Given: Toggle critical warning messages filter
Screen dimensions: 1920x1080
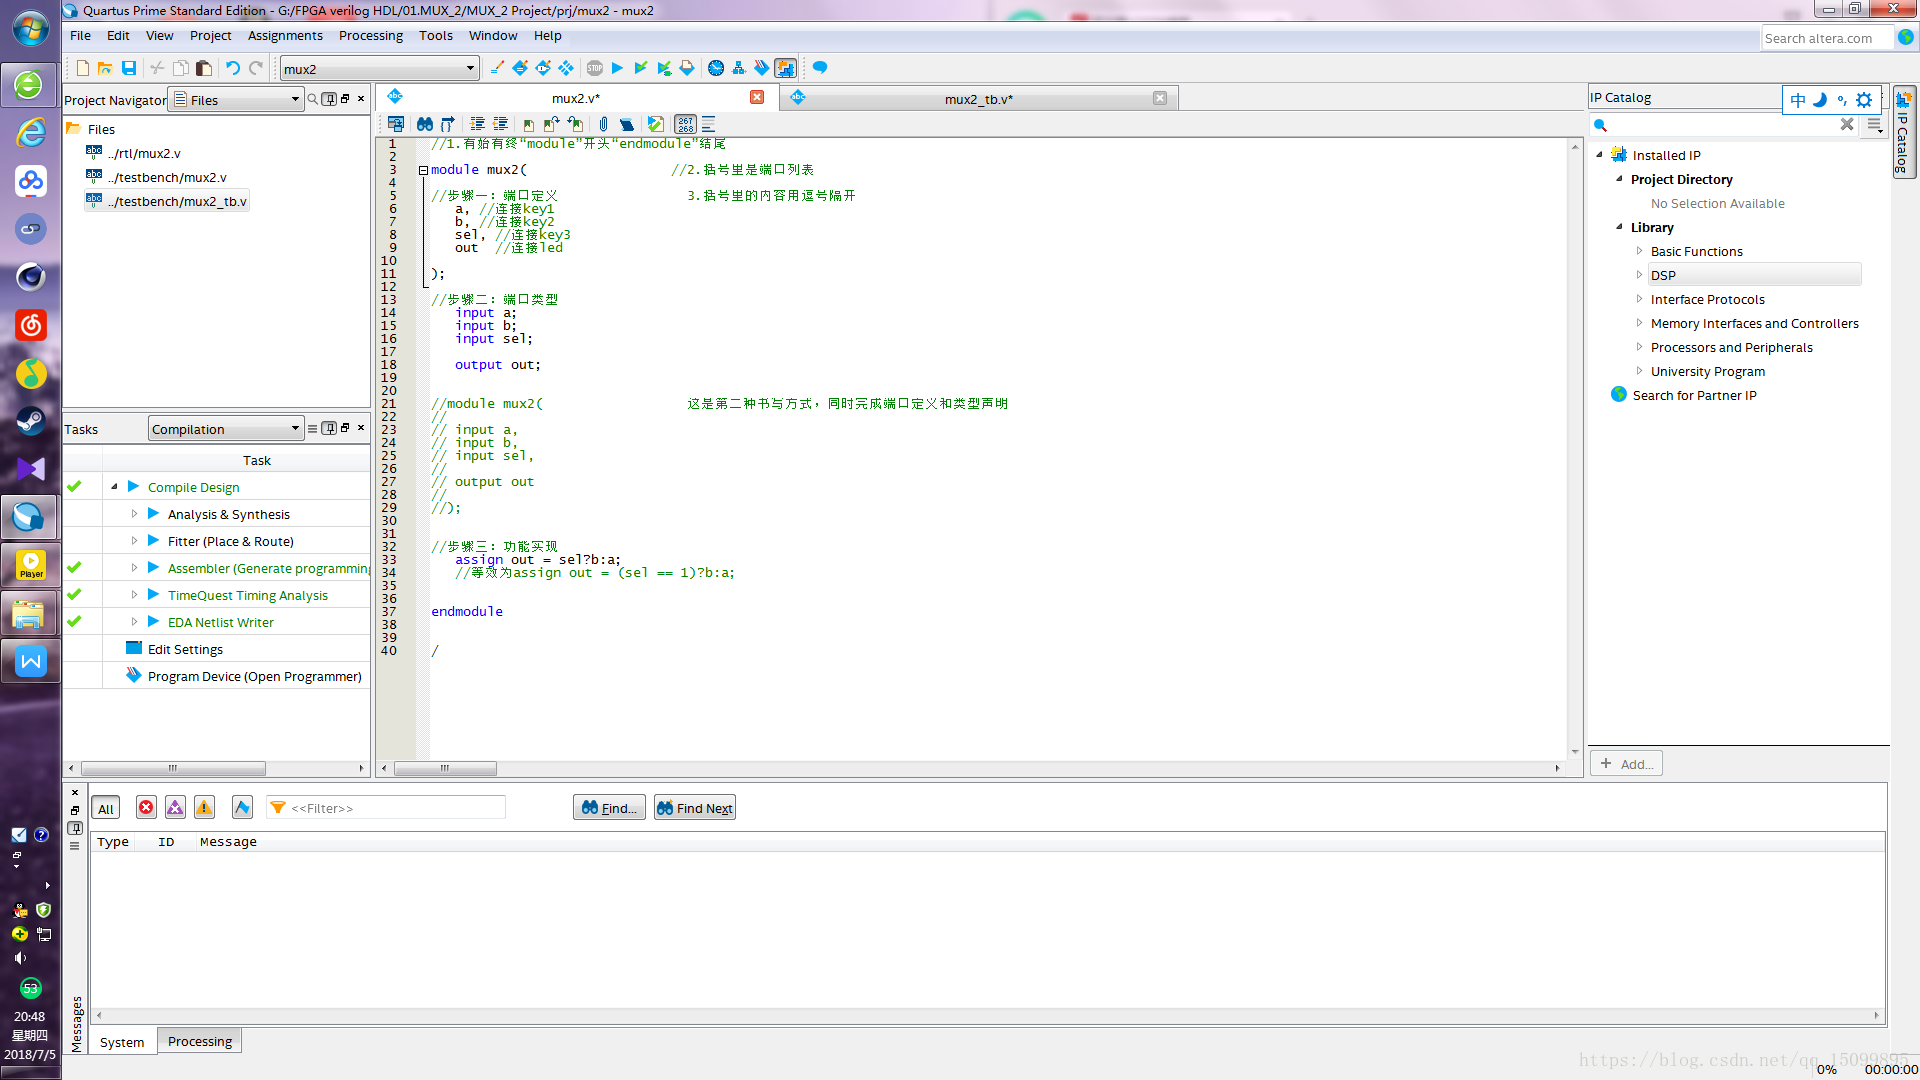Looking at the screenshot, I should coord(175,807).
